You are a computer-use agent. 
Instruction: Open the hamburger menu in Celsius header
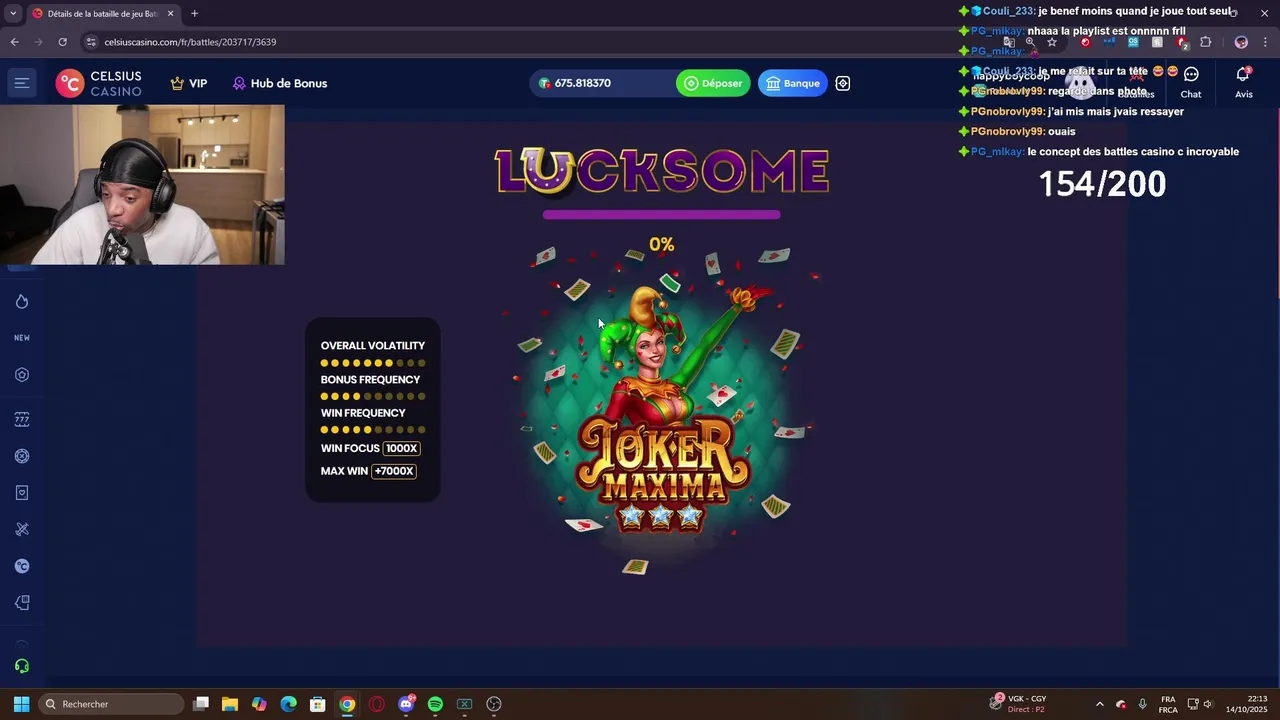pyautogui.click(x=21, y=83)
